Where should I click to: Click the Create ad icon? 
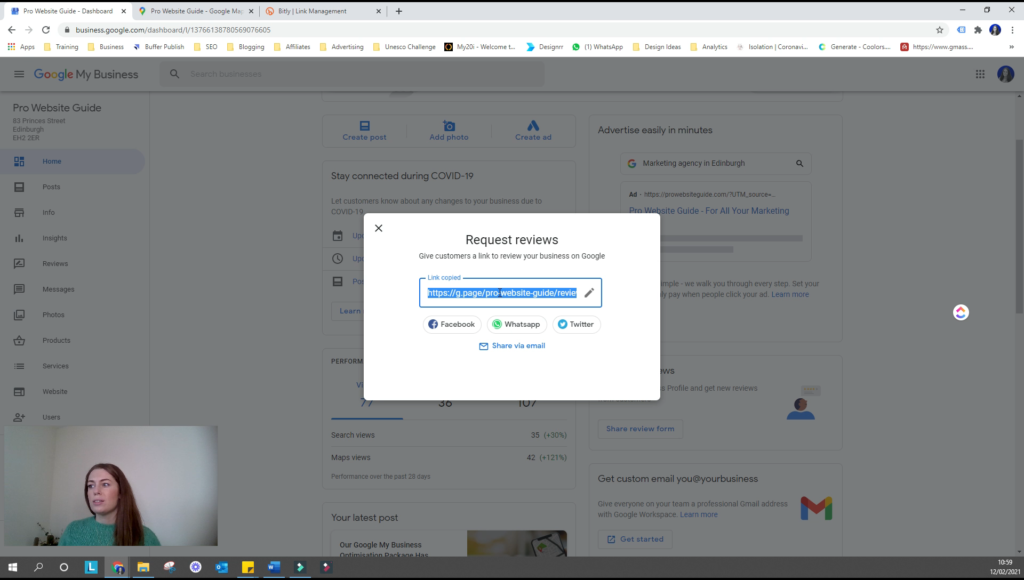coord(533,125)
